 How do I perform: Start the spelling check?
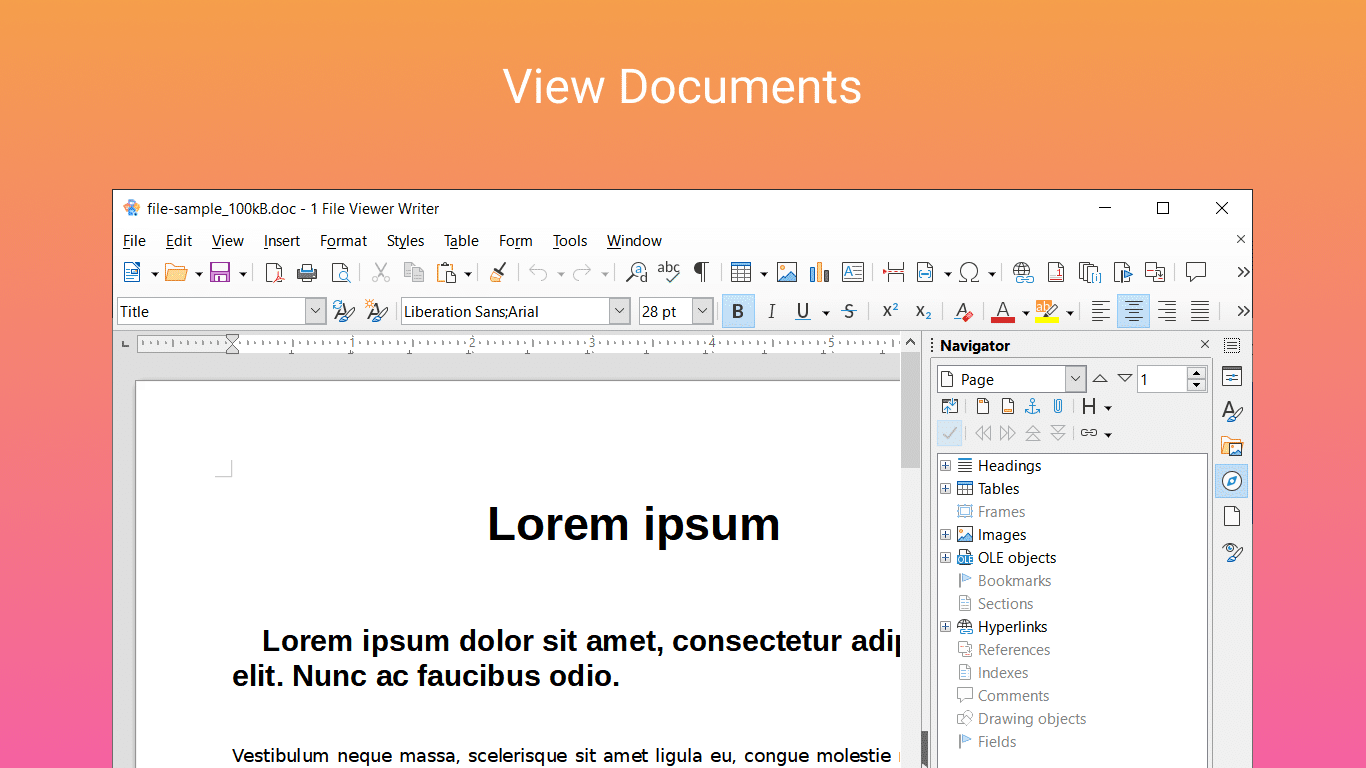coord(668,272)
